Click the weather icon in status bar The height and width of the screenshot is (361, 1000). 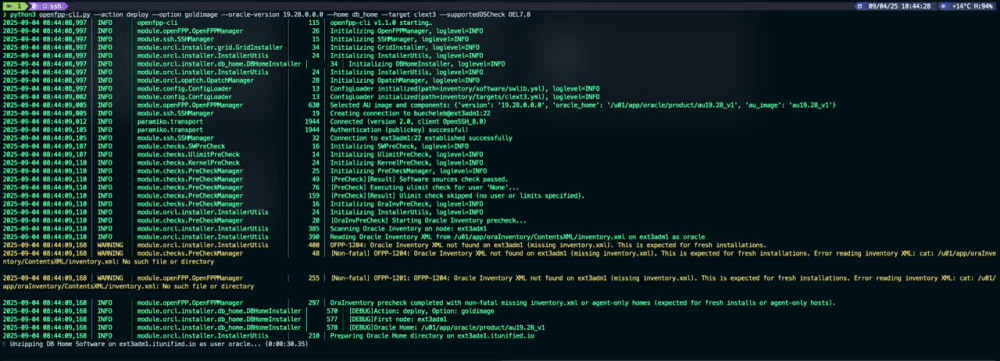944,6
